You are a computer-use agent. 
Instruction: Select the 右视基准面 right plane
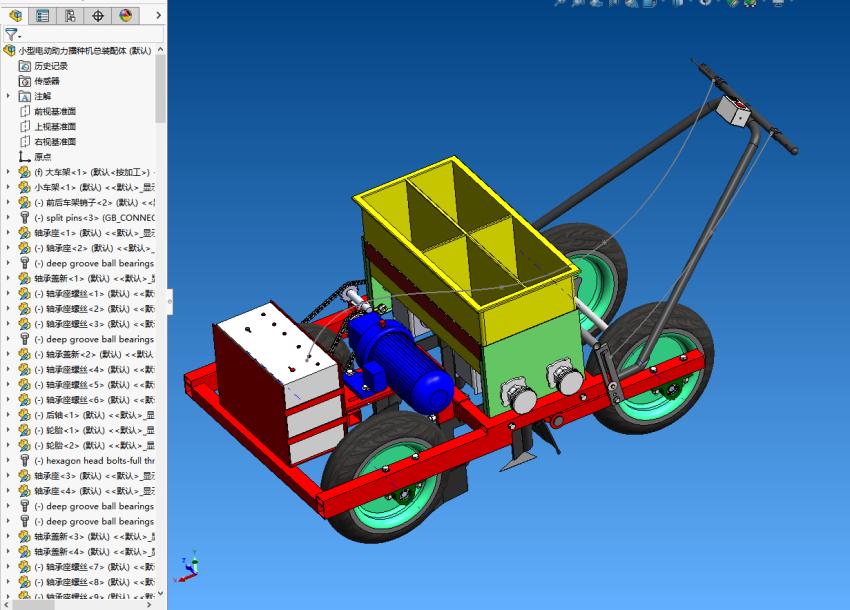click(55, 141)
